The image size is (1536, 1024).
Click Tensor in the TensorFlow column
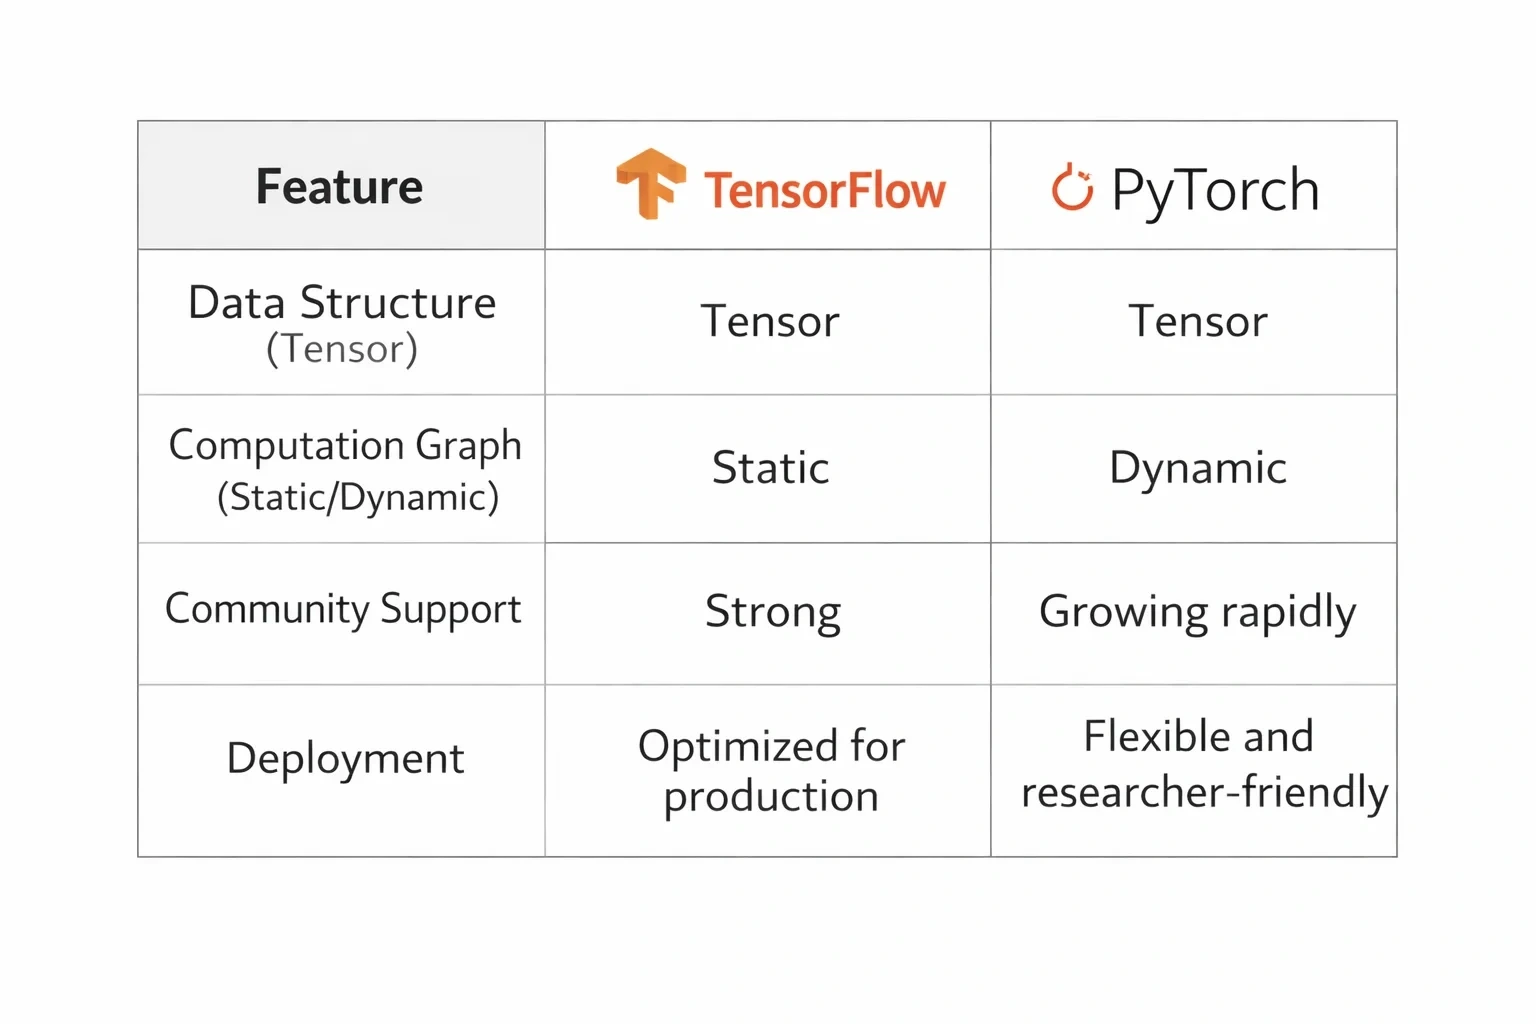point(770,321)
